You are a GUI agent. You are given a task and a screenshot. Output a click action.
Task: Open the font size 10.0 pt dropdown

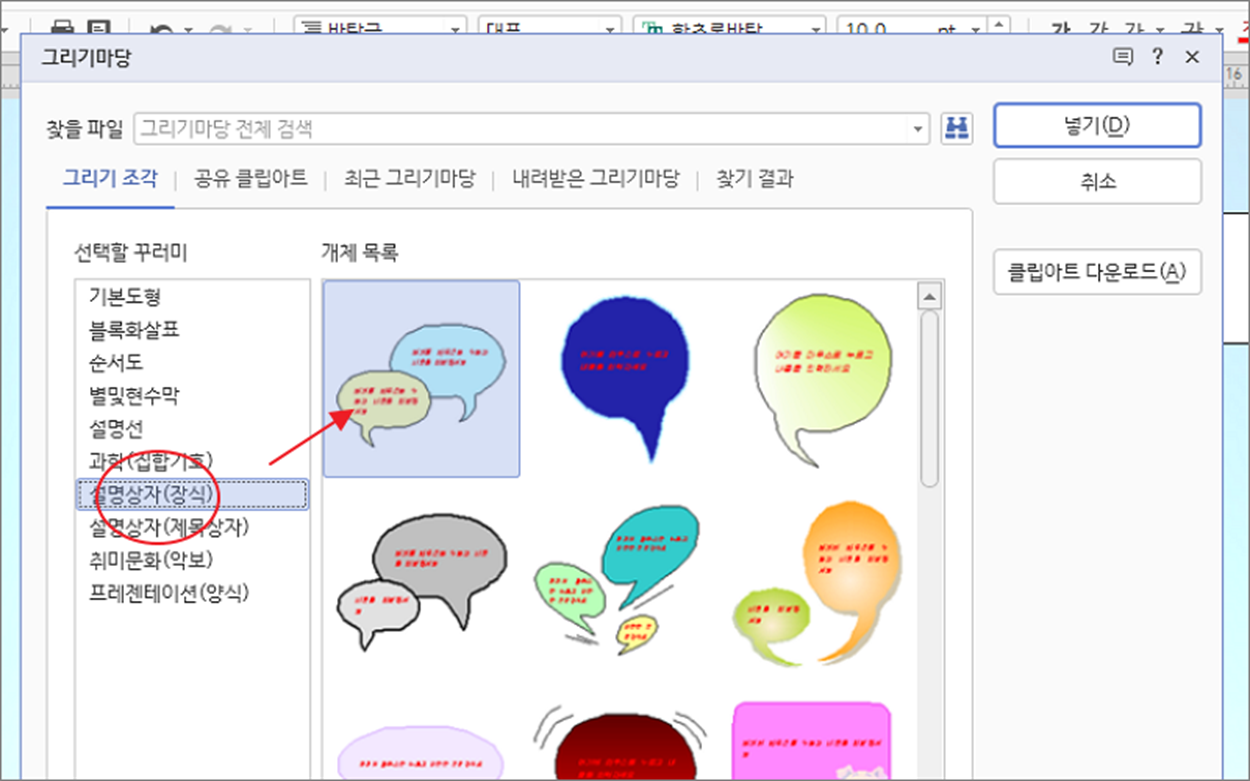tap(975, 28)
